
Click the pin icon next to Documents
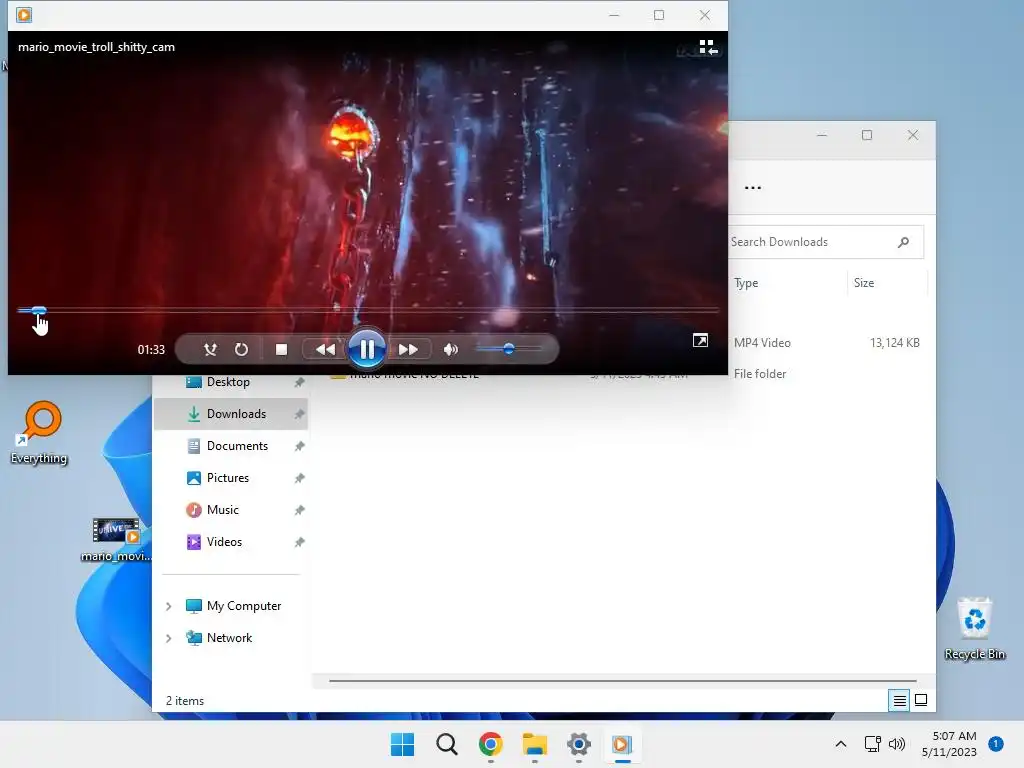[299, 446]
